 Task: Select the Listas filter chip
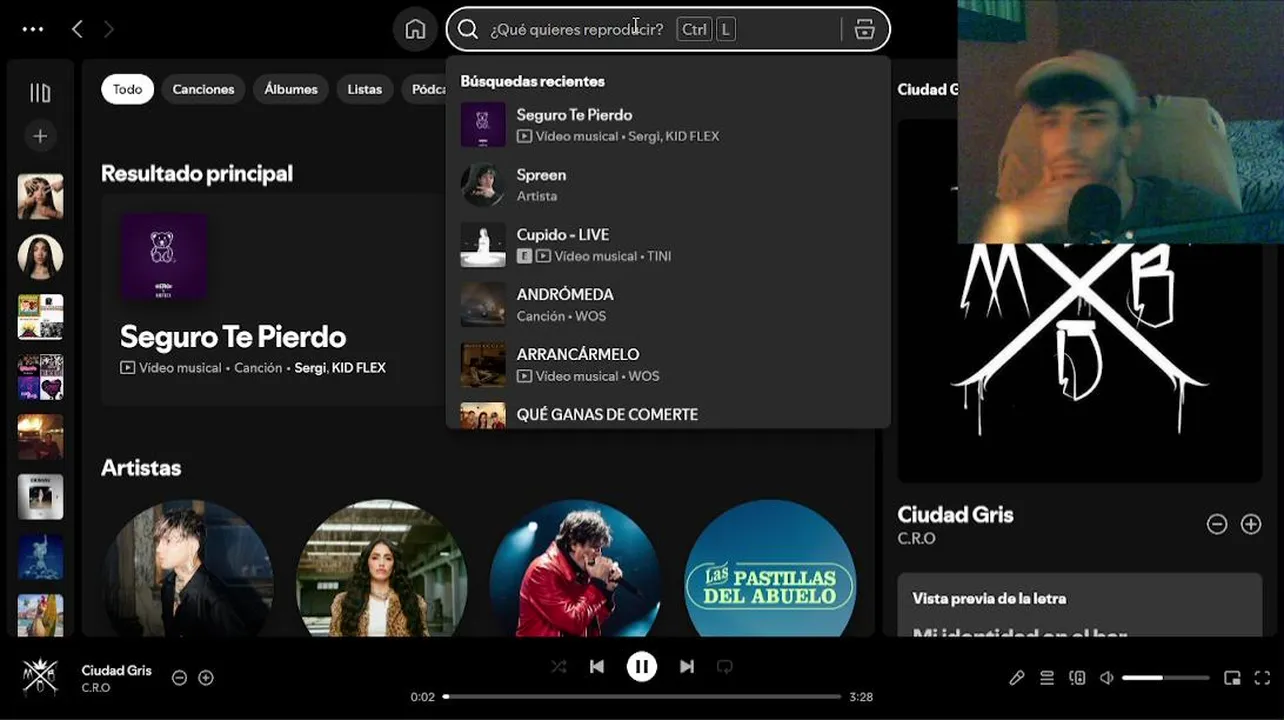[x=365, y=89]
